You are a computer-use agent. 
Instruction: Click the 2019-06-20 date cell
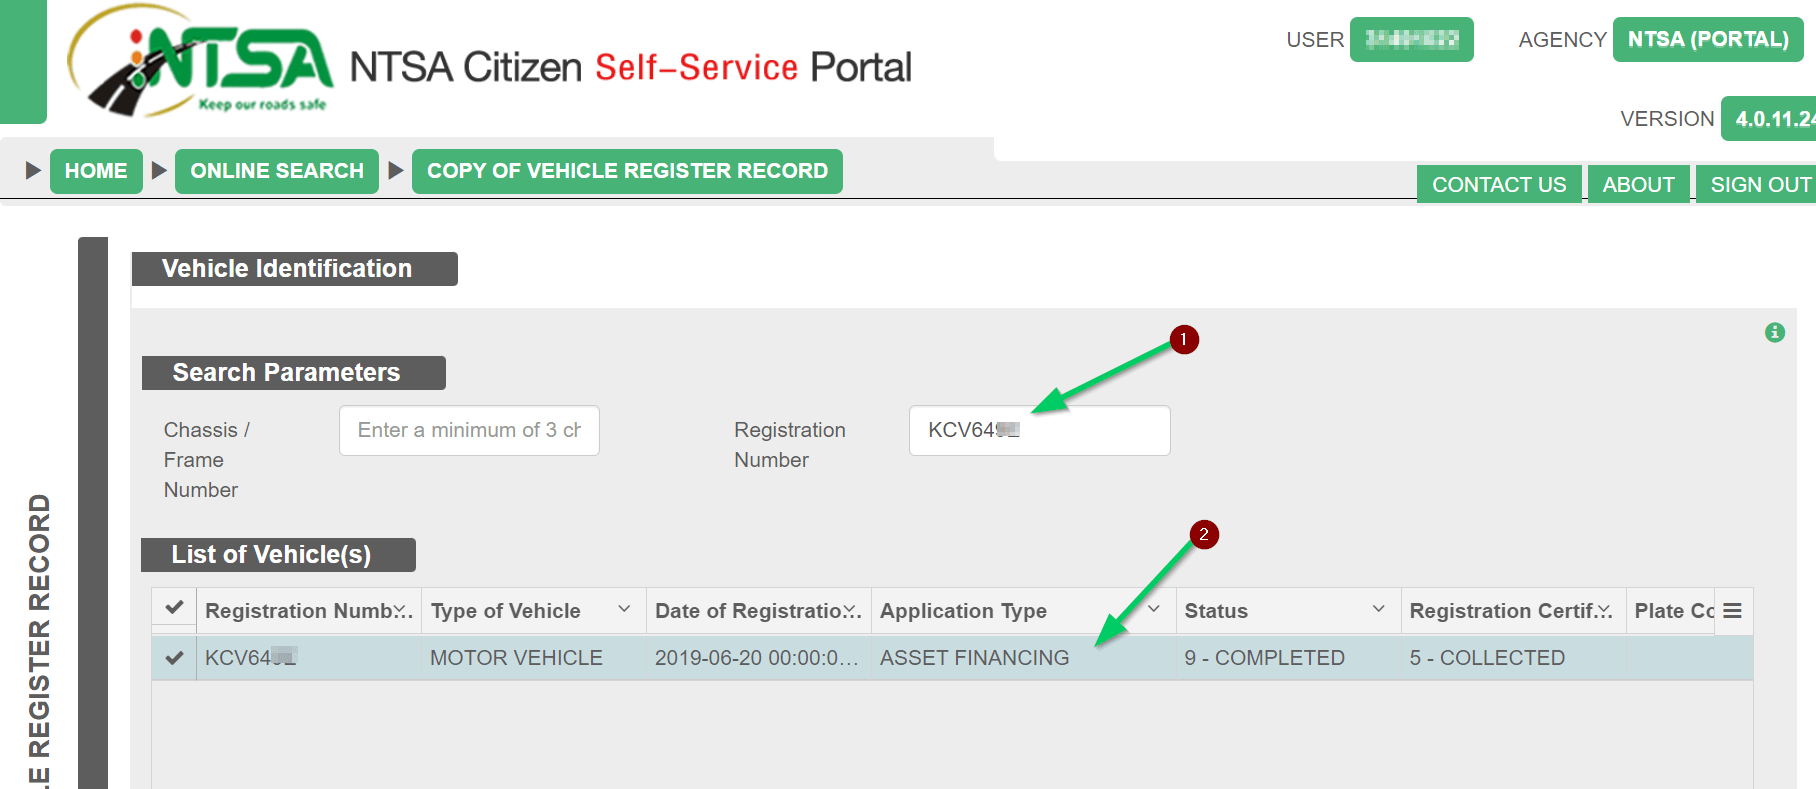click(759, 658)
